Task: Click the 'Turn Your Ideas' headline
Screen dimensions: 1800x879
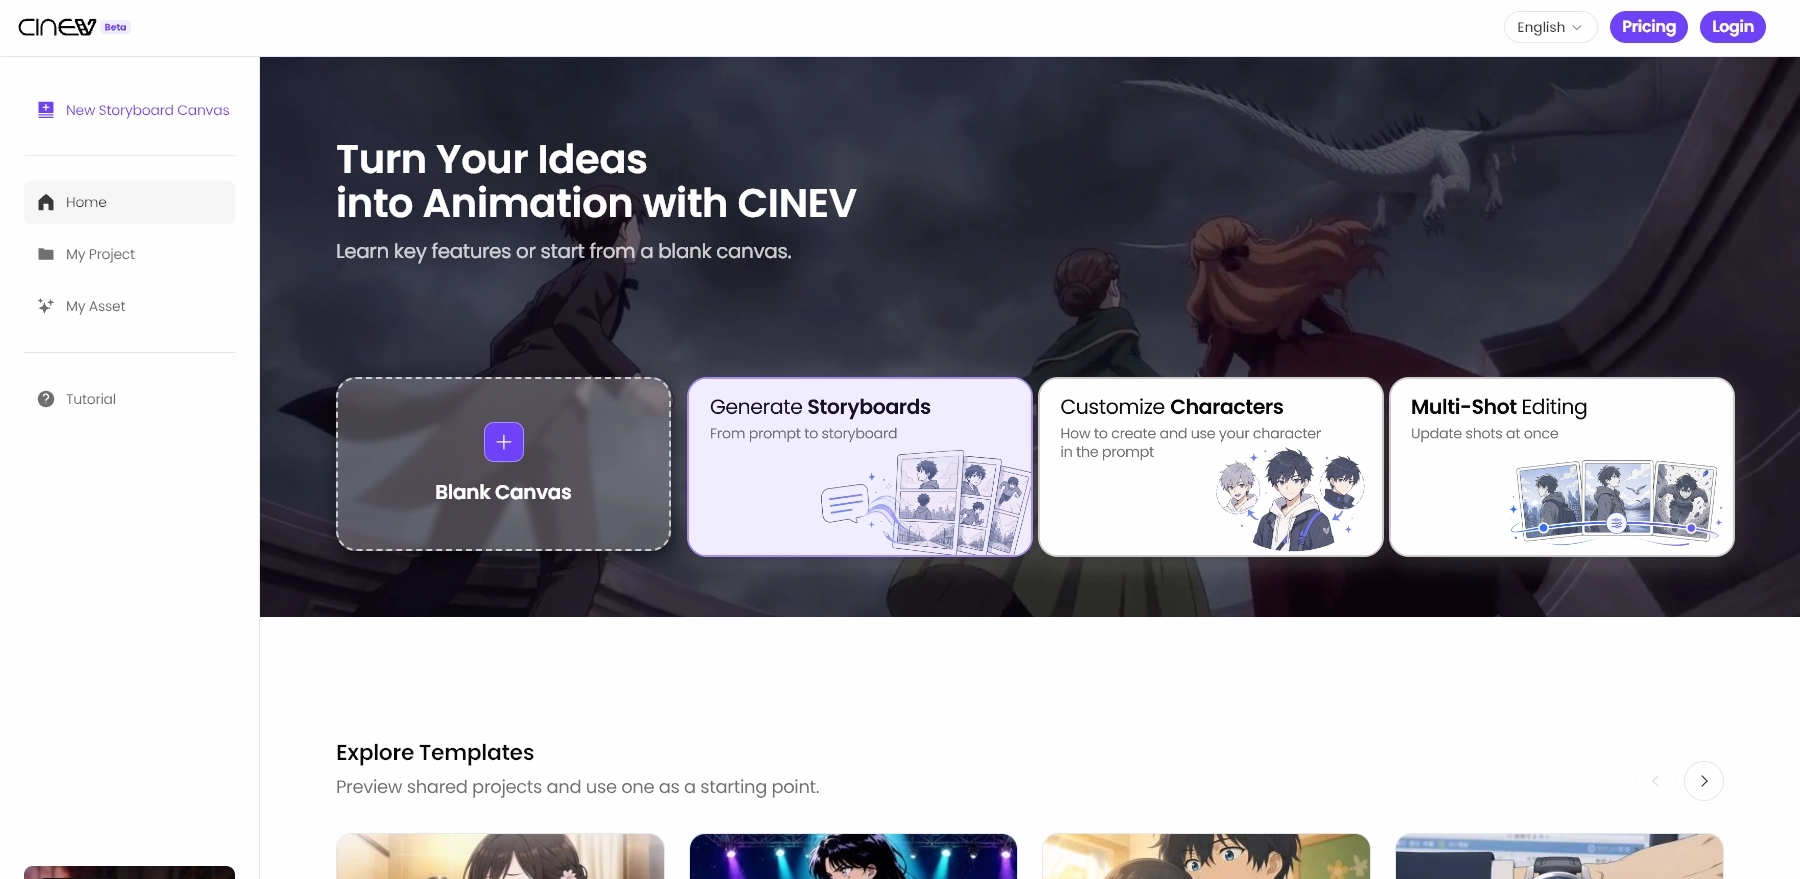Action: [492, 159]
